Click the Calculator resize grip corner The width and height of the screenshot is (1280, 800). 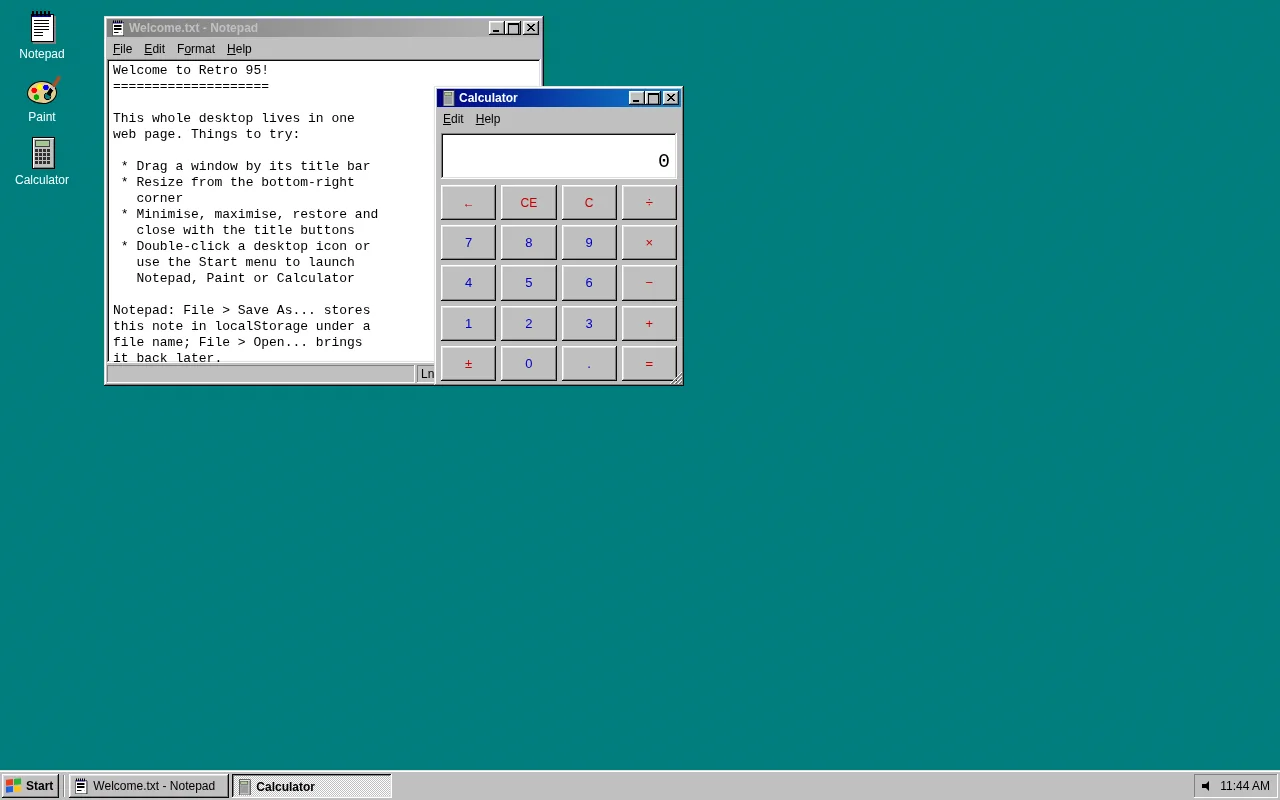[676, 378]
